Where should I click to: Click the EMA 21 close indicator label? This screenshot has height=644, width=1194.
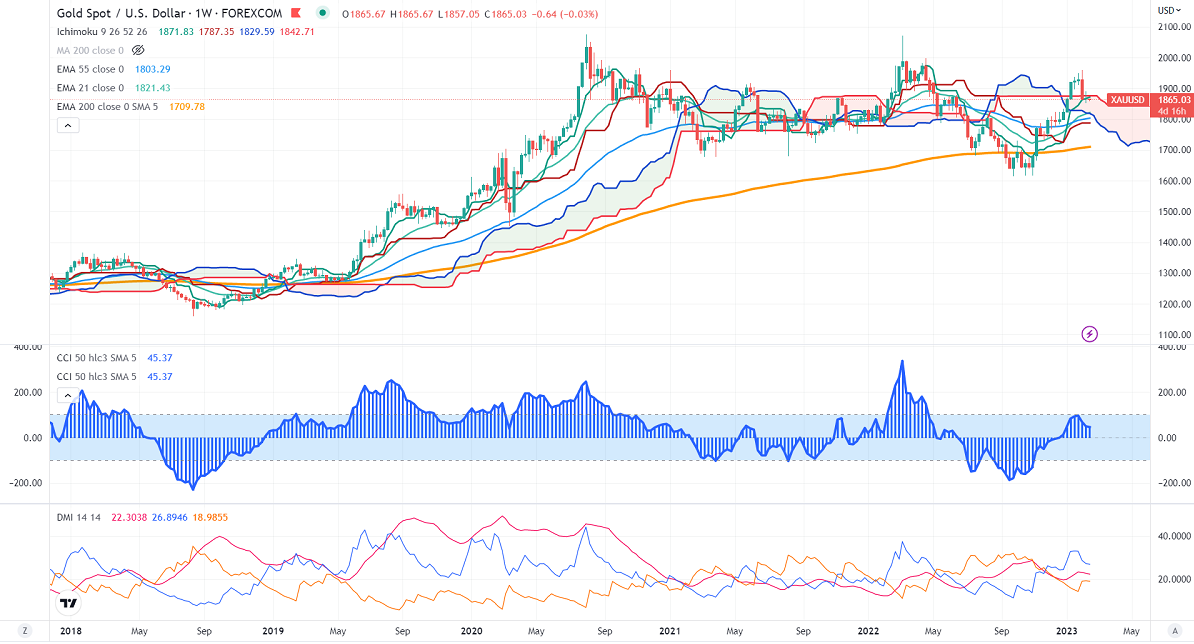pyautogui.click(x=90, y=87)
